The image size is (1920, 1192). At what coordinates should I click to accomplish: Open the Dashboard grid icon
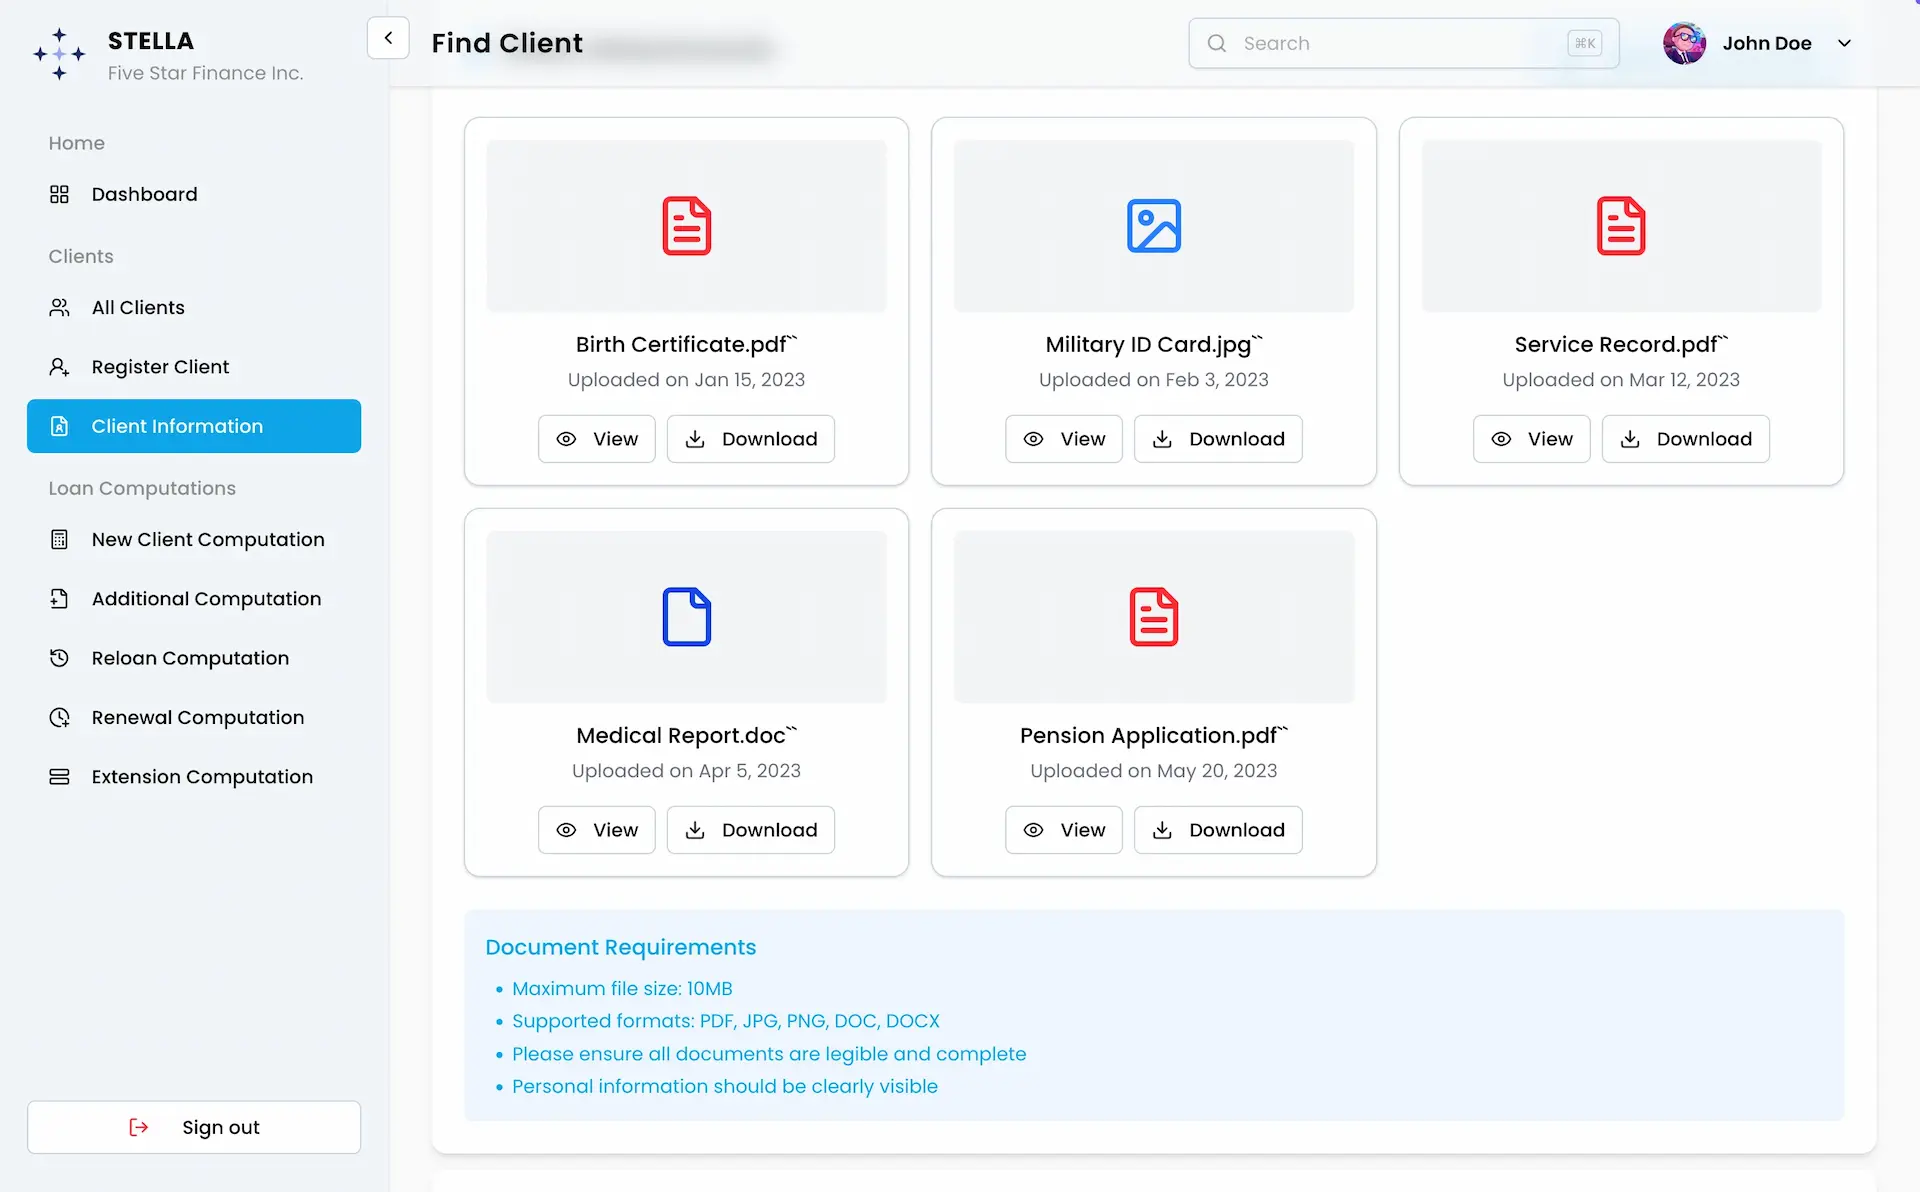[59, 194]
